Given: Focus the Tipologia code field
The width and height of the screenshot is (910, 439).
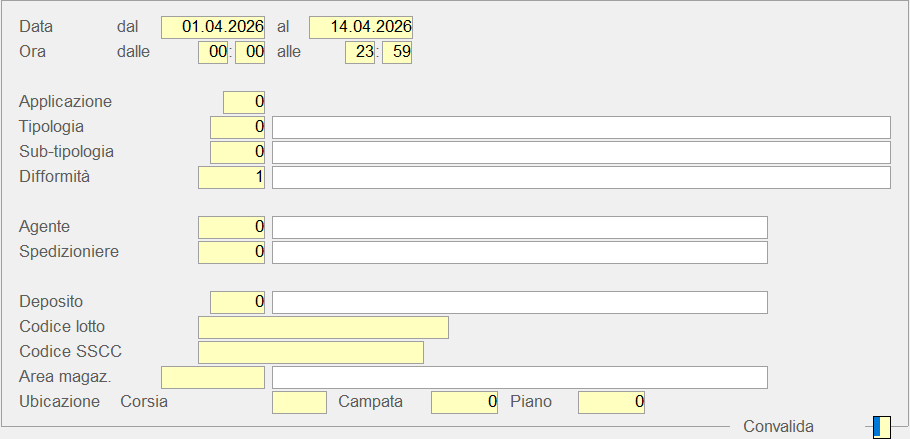Looking at the screenshot, I should (x=237, y=127).
